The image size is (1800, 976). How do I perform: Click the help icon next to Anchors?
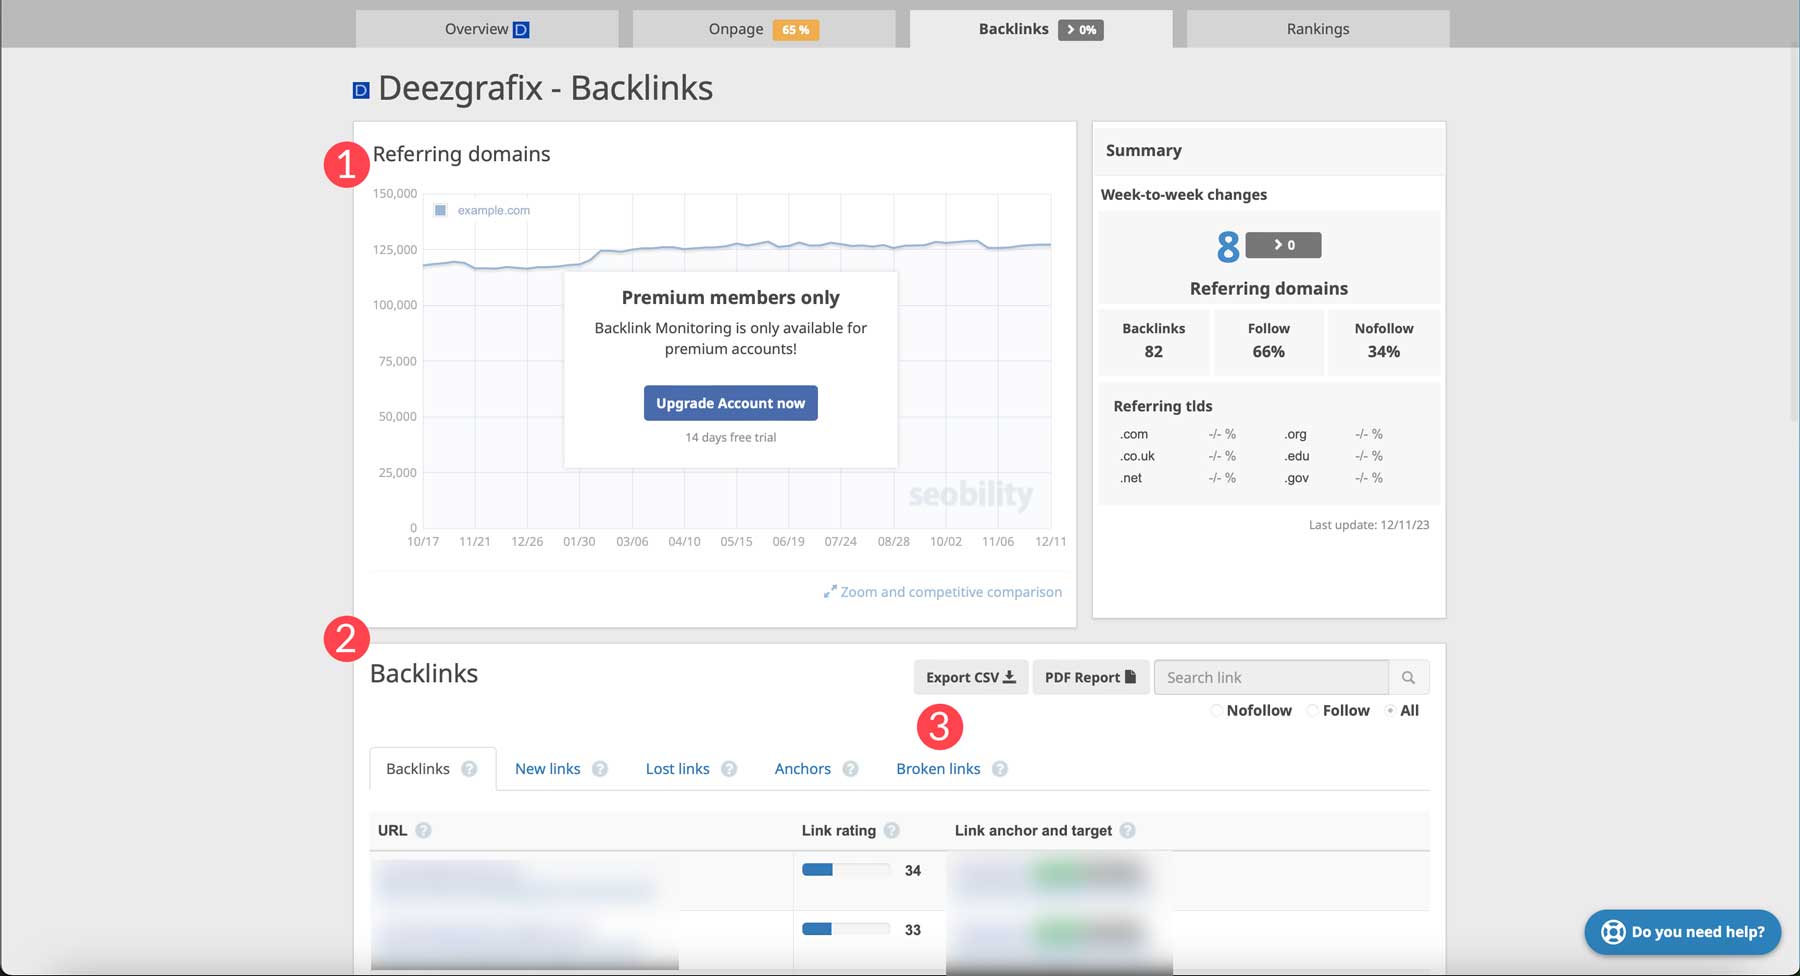point(851,769)
